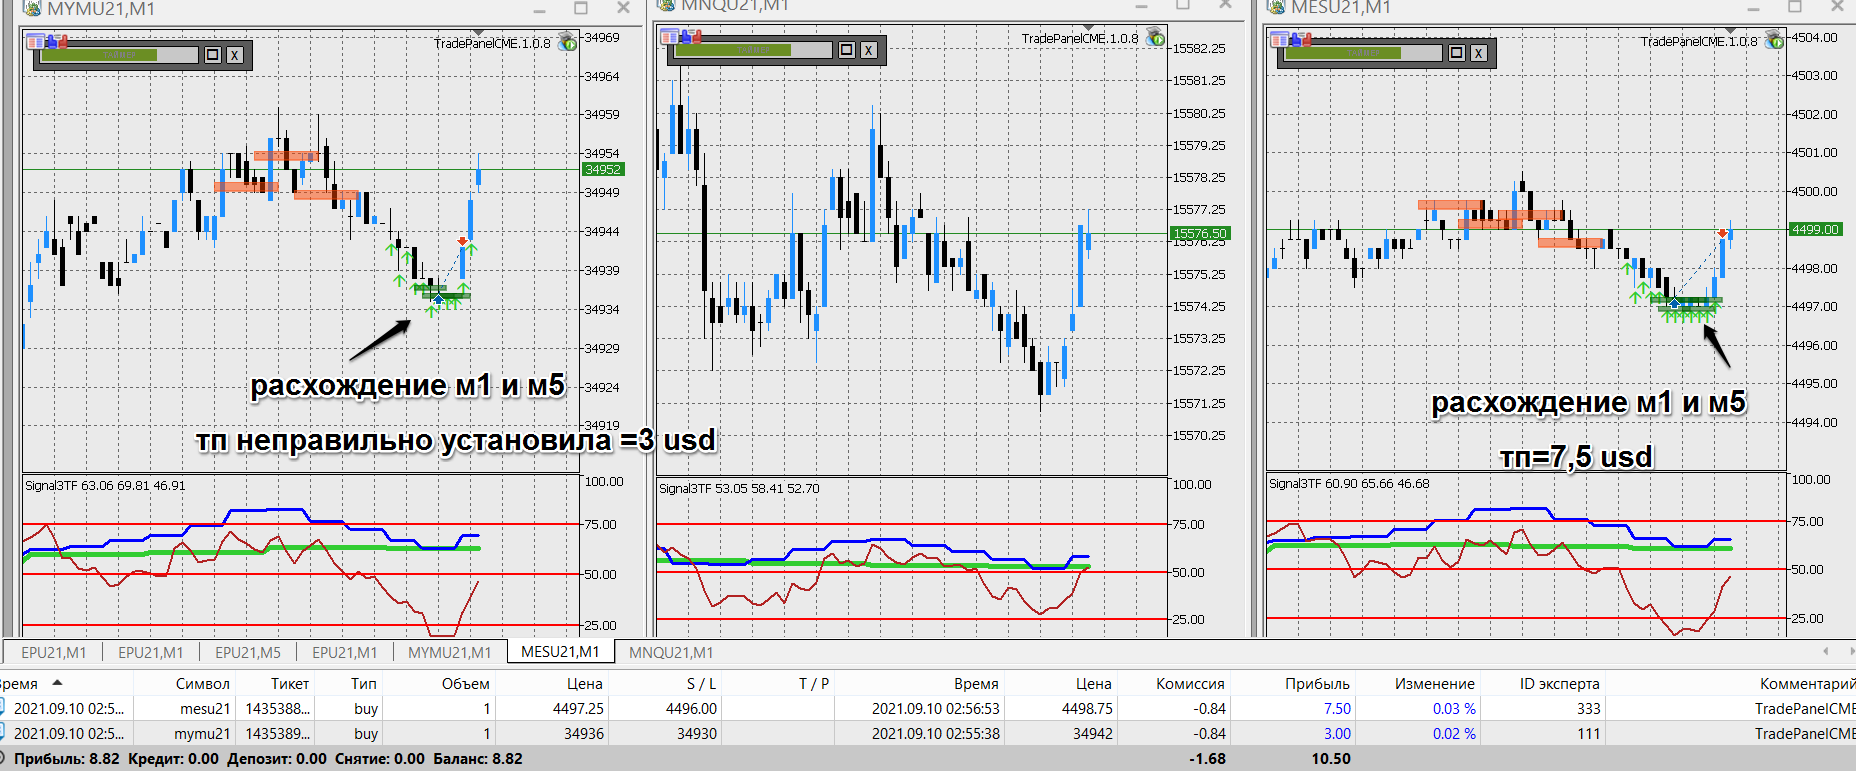
Task: Click the table icon on MESU21 chart panel
Action: pyautogui.click(x=1279, y=39)
